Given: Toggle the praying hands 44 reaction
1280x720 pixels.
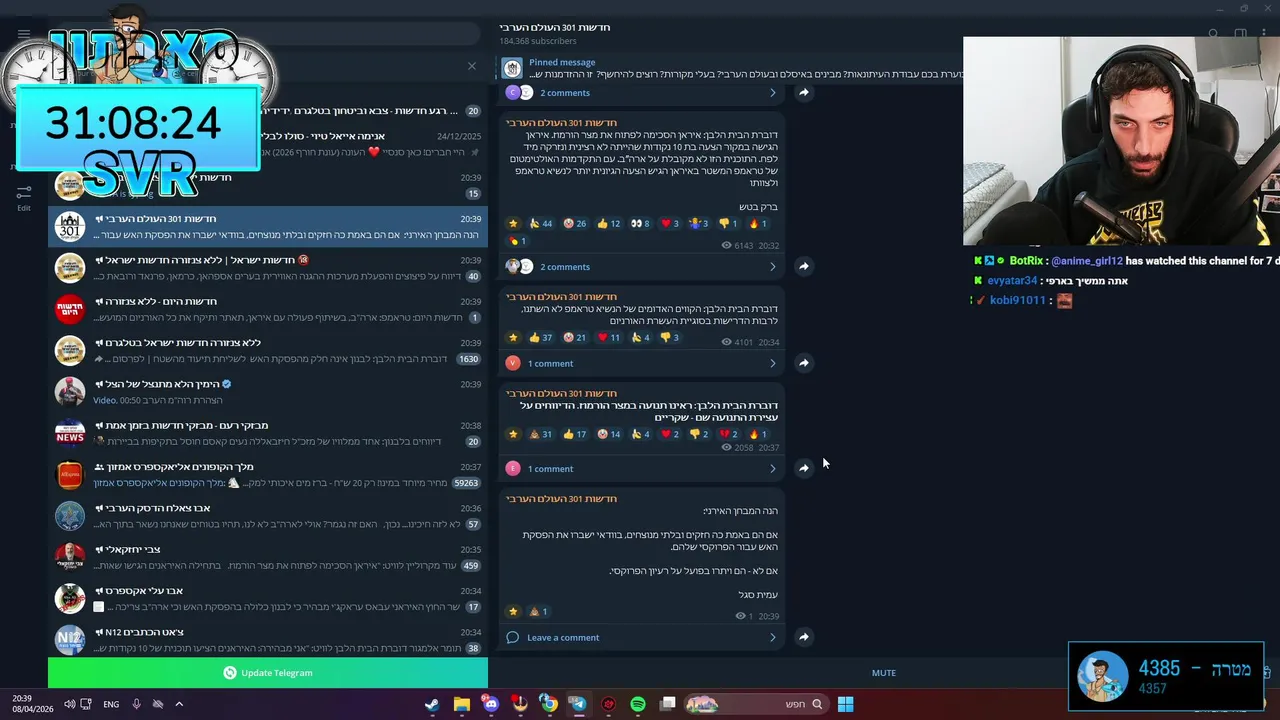Looking at the screenshot, I should pos(541,224).
